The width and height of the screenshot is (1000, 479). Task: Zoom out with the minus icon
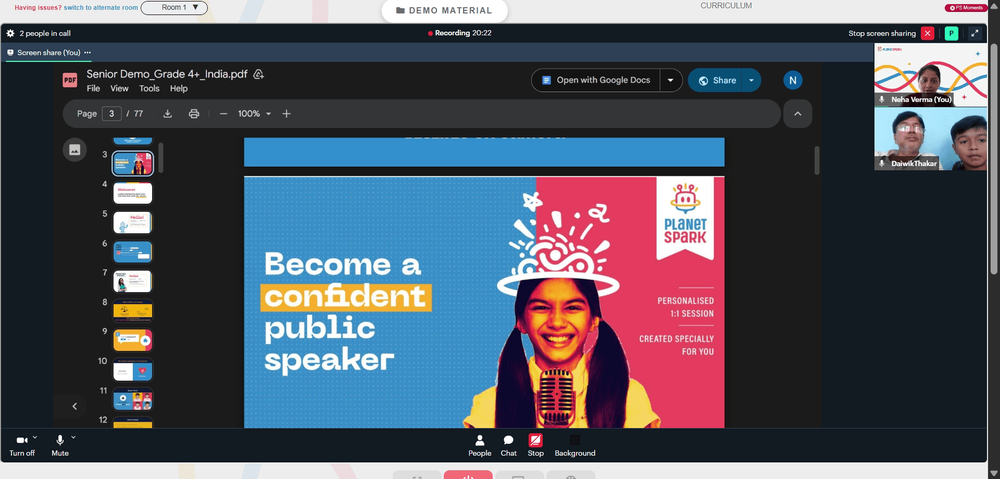[223, 114]
